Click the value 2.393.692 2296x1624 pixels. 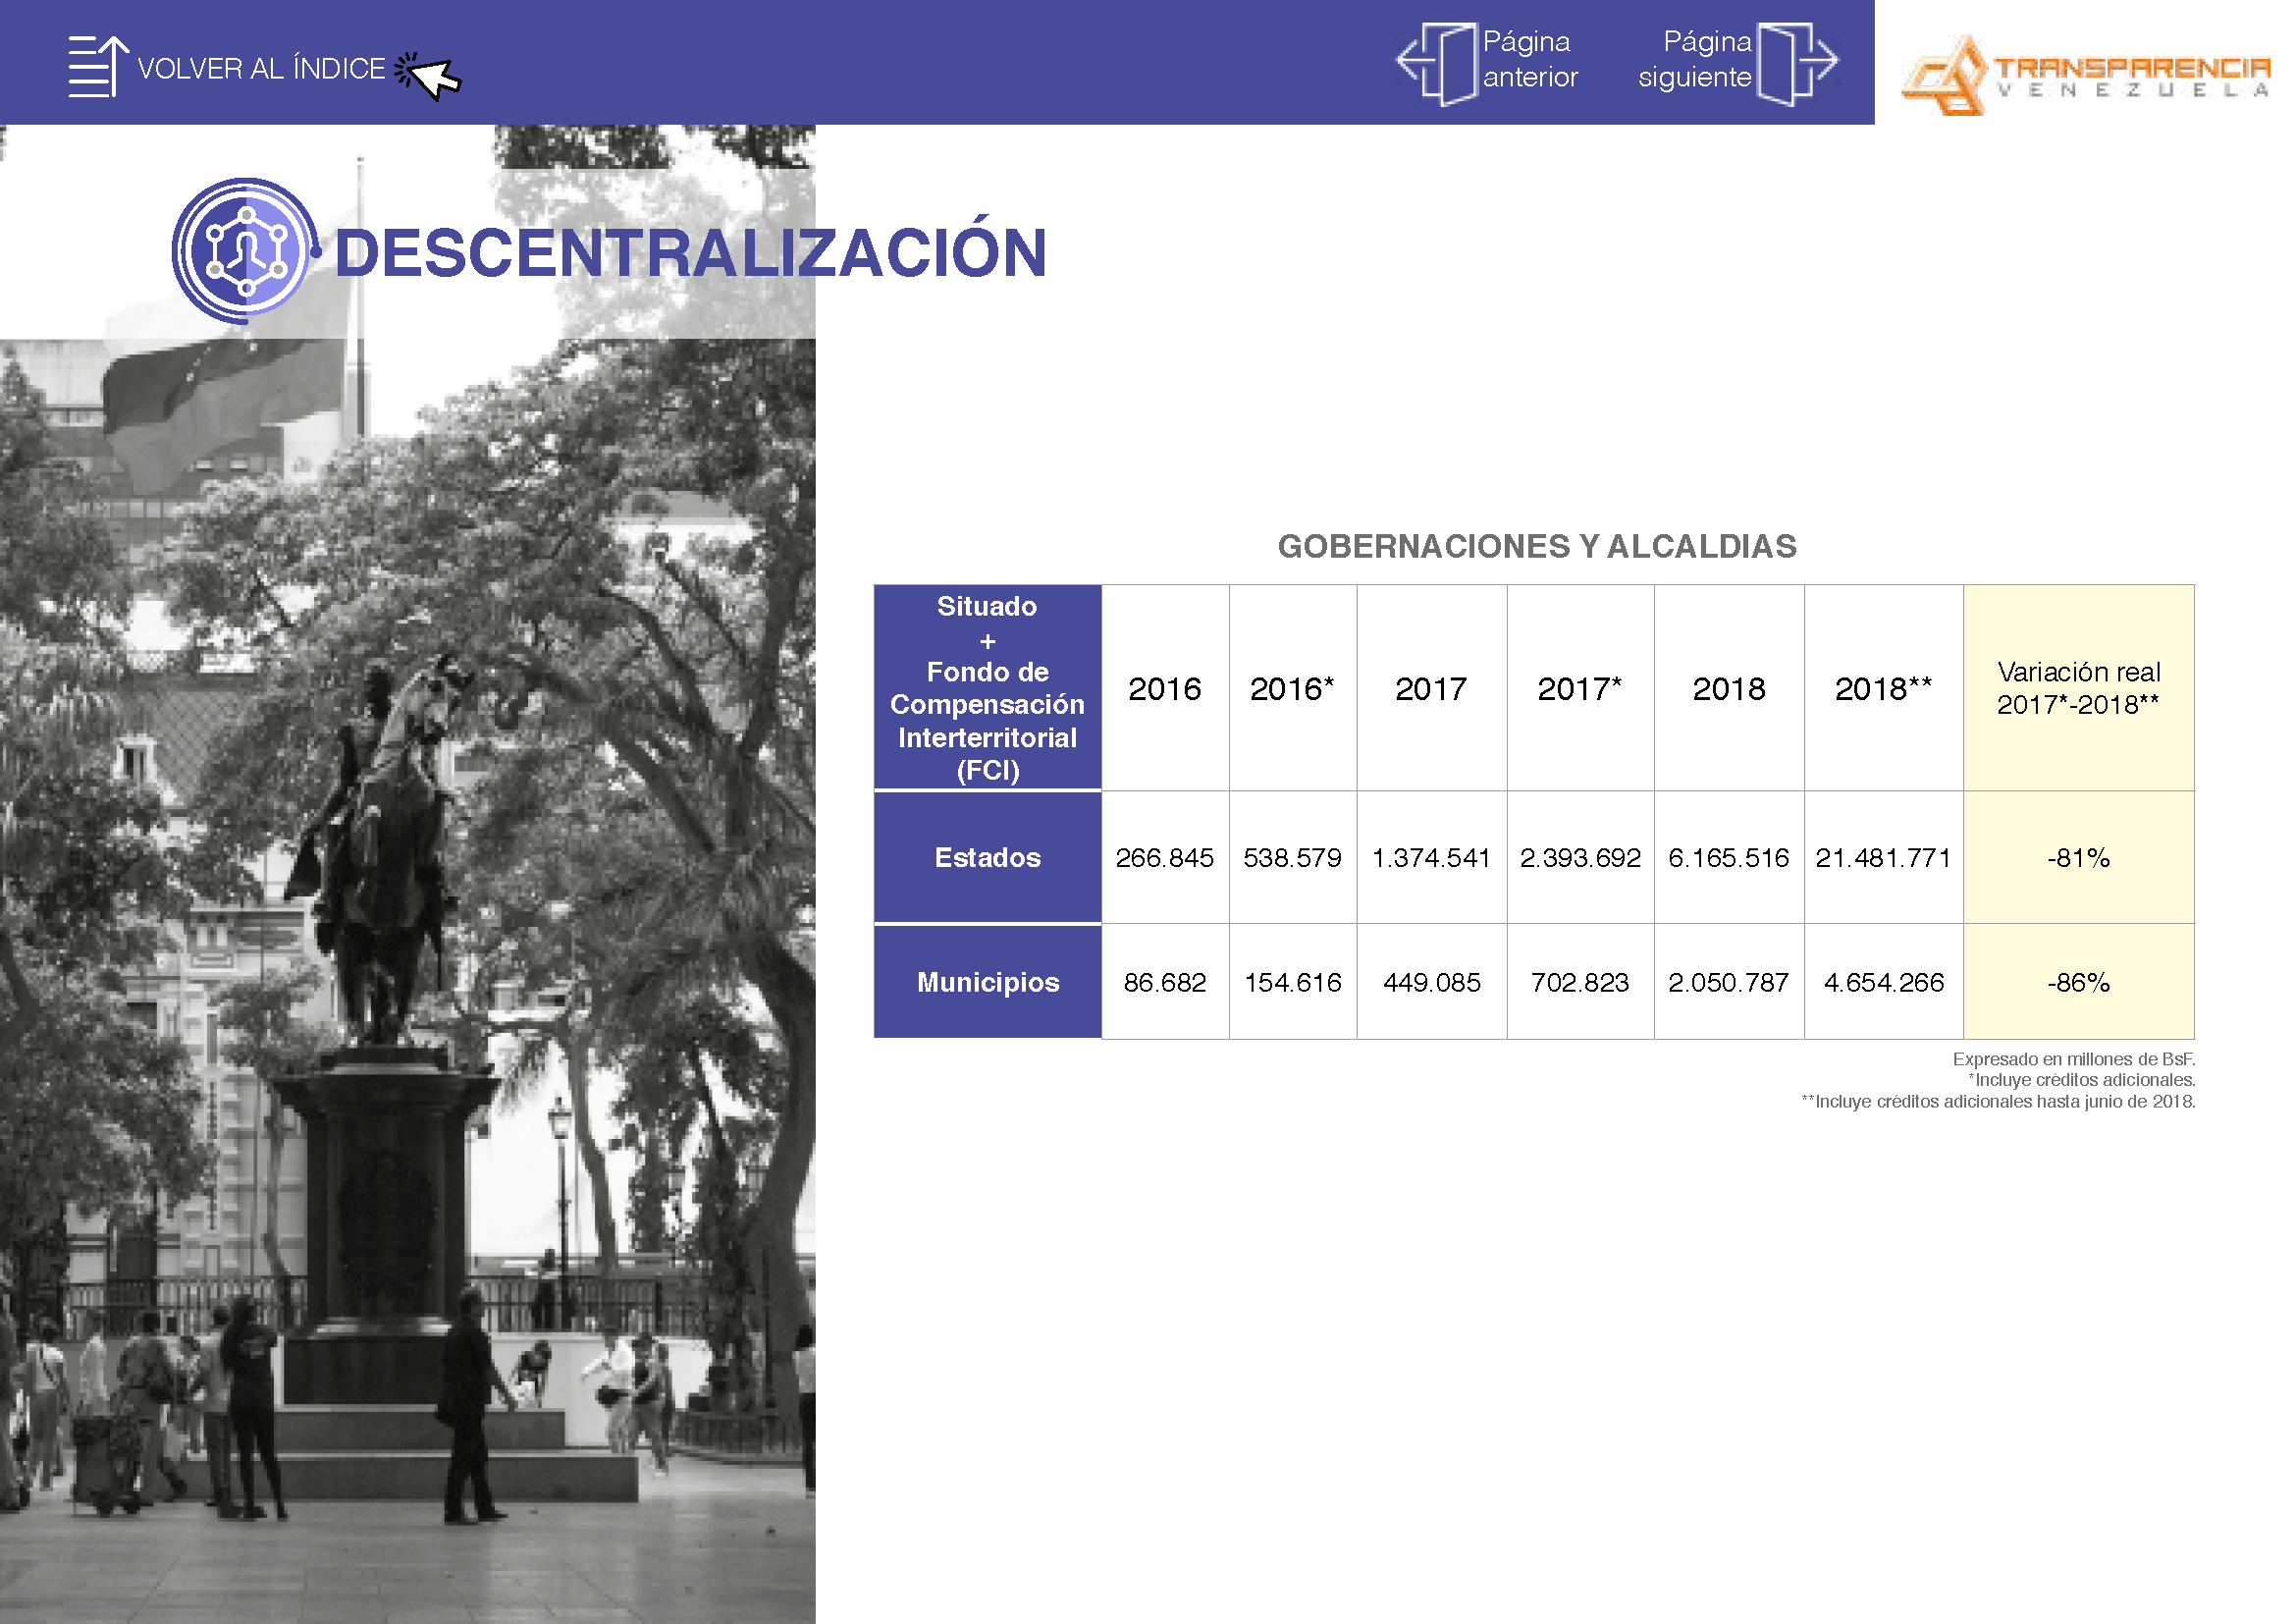[x=1580, y=858]
